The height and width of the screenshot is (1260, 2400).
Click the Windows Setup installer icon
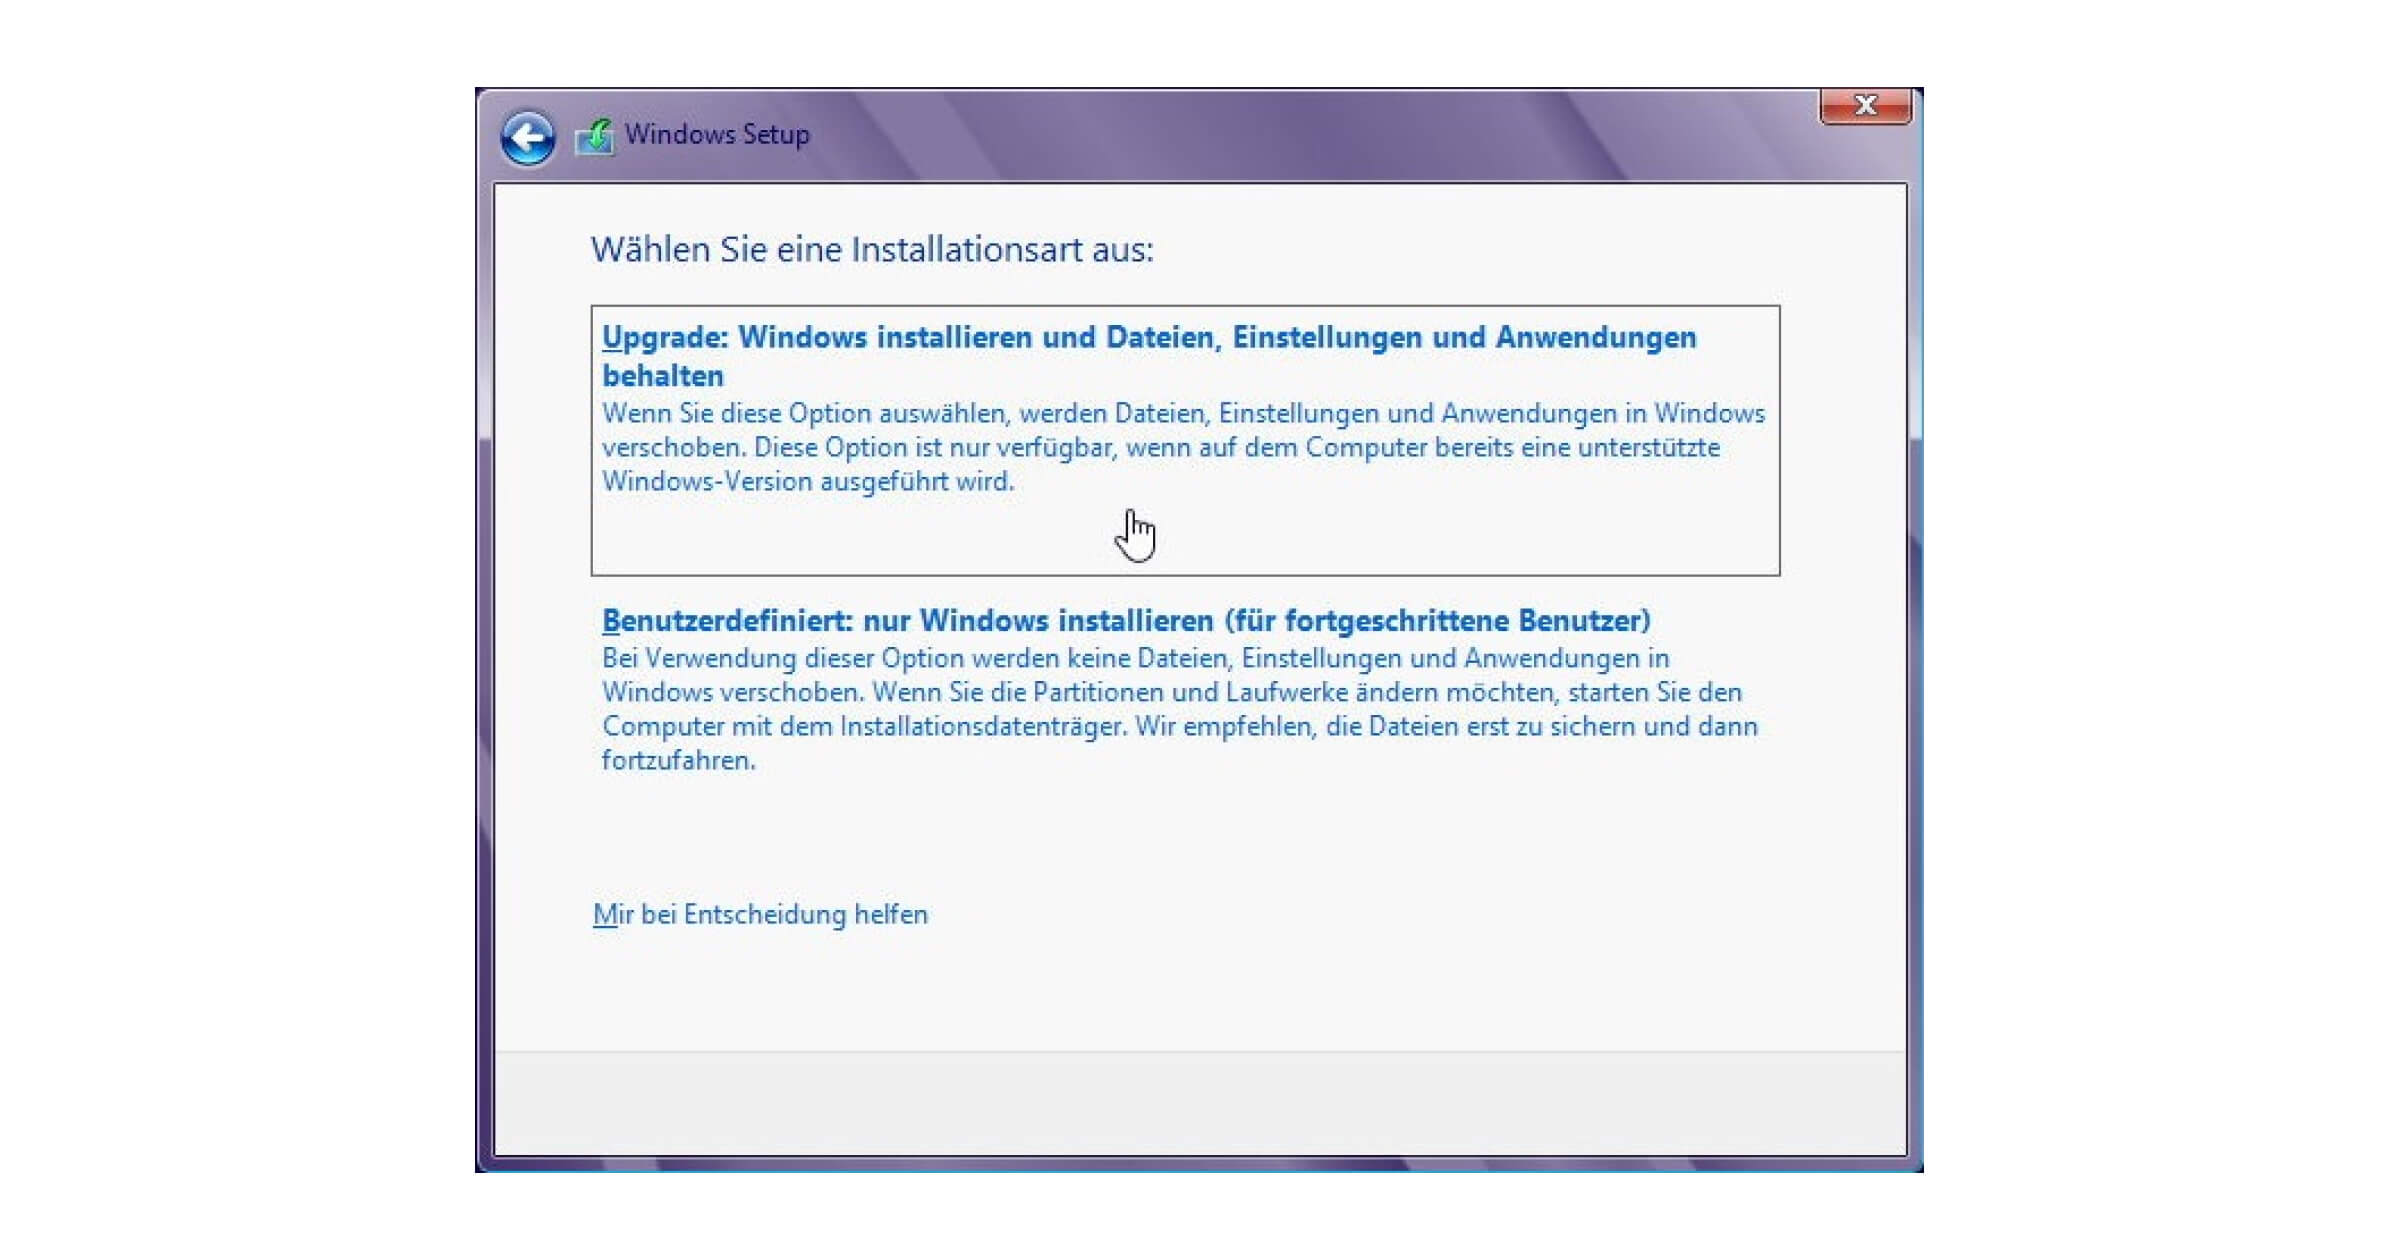click(595, 137)
